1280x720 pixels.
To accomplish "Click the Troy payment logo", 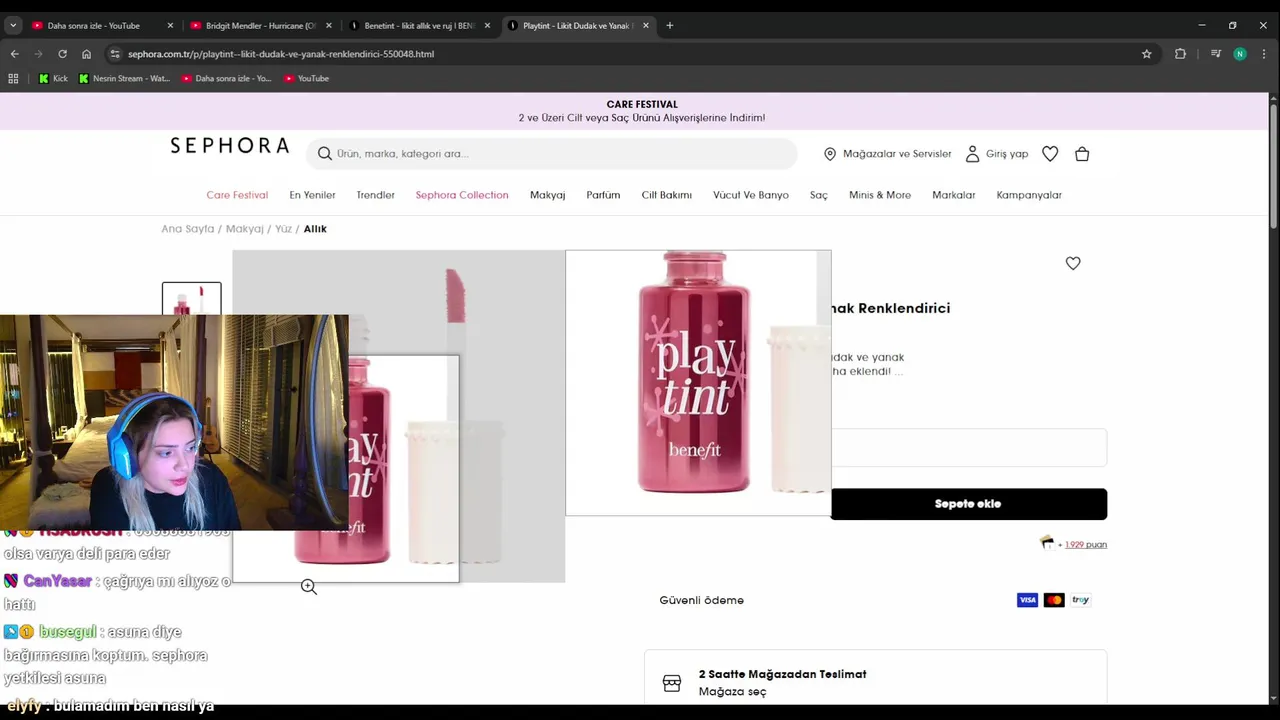I will pyautogui.click(x=1080, y=600).
